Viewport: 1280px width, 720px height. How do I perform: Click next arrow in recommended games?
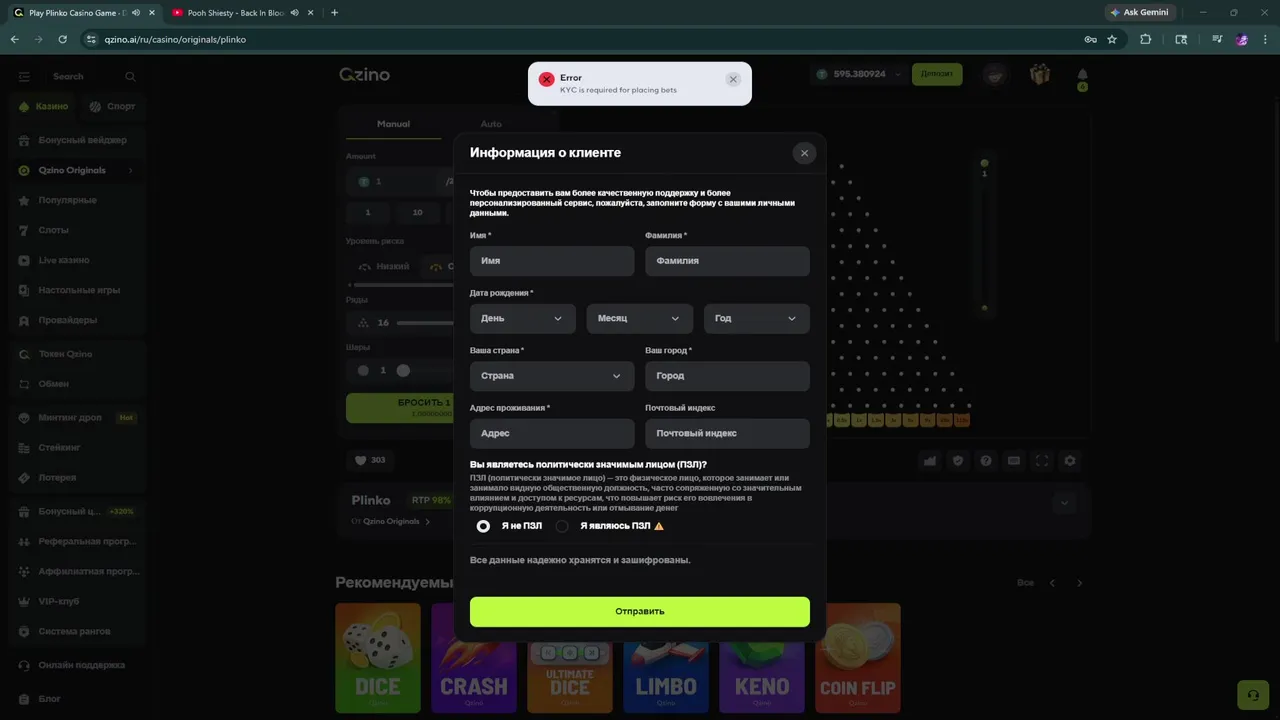1079,583
